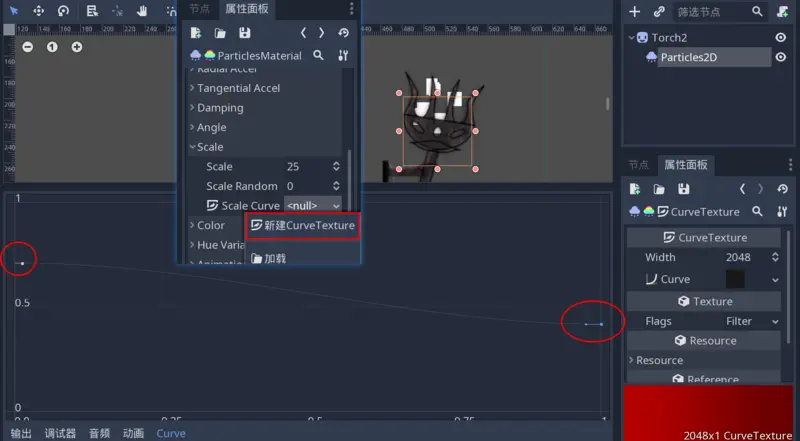Adjust Scale value stepper arrows
Viewport: 800px width, 441px height.
point(336,166)
